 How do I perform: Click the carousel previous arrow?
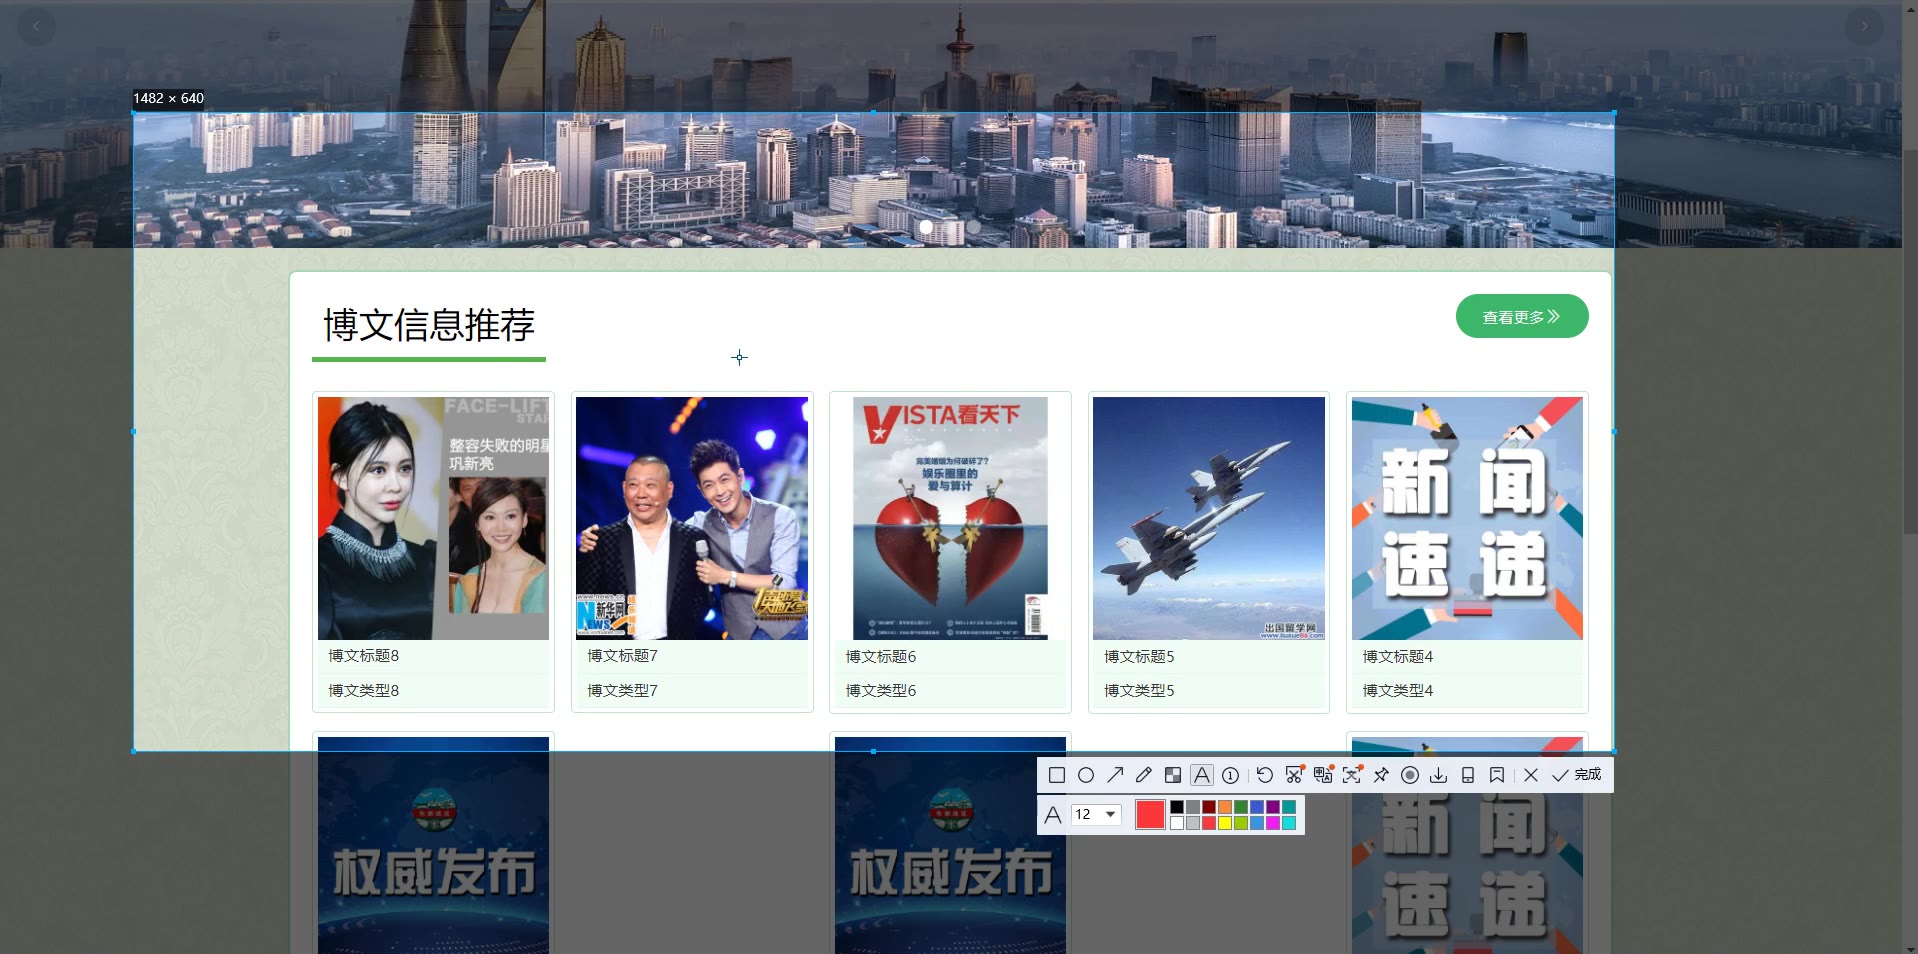tap(36, 26)
